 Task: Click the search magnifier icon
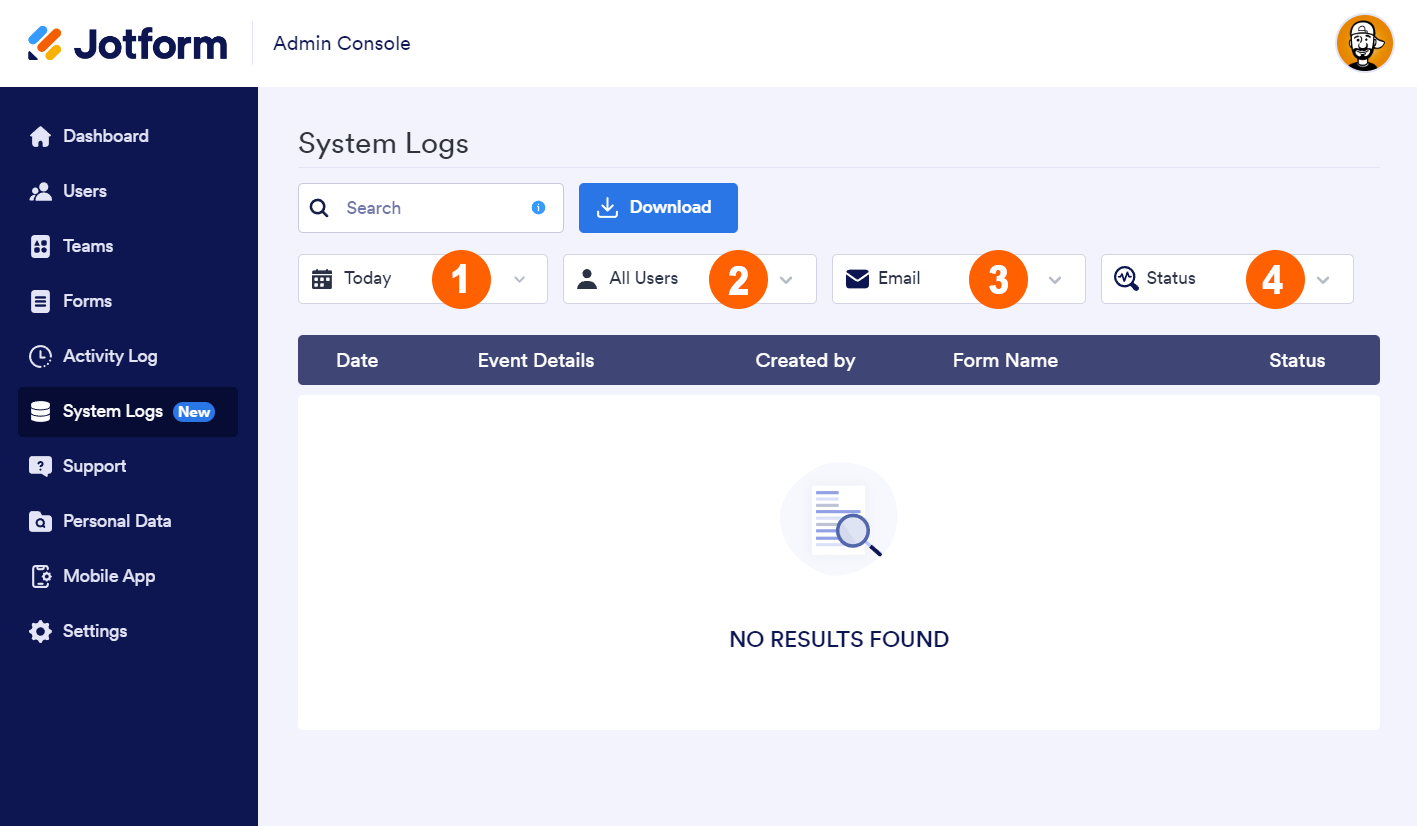[319, 208]
